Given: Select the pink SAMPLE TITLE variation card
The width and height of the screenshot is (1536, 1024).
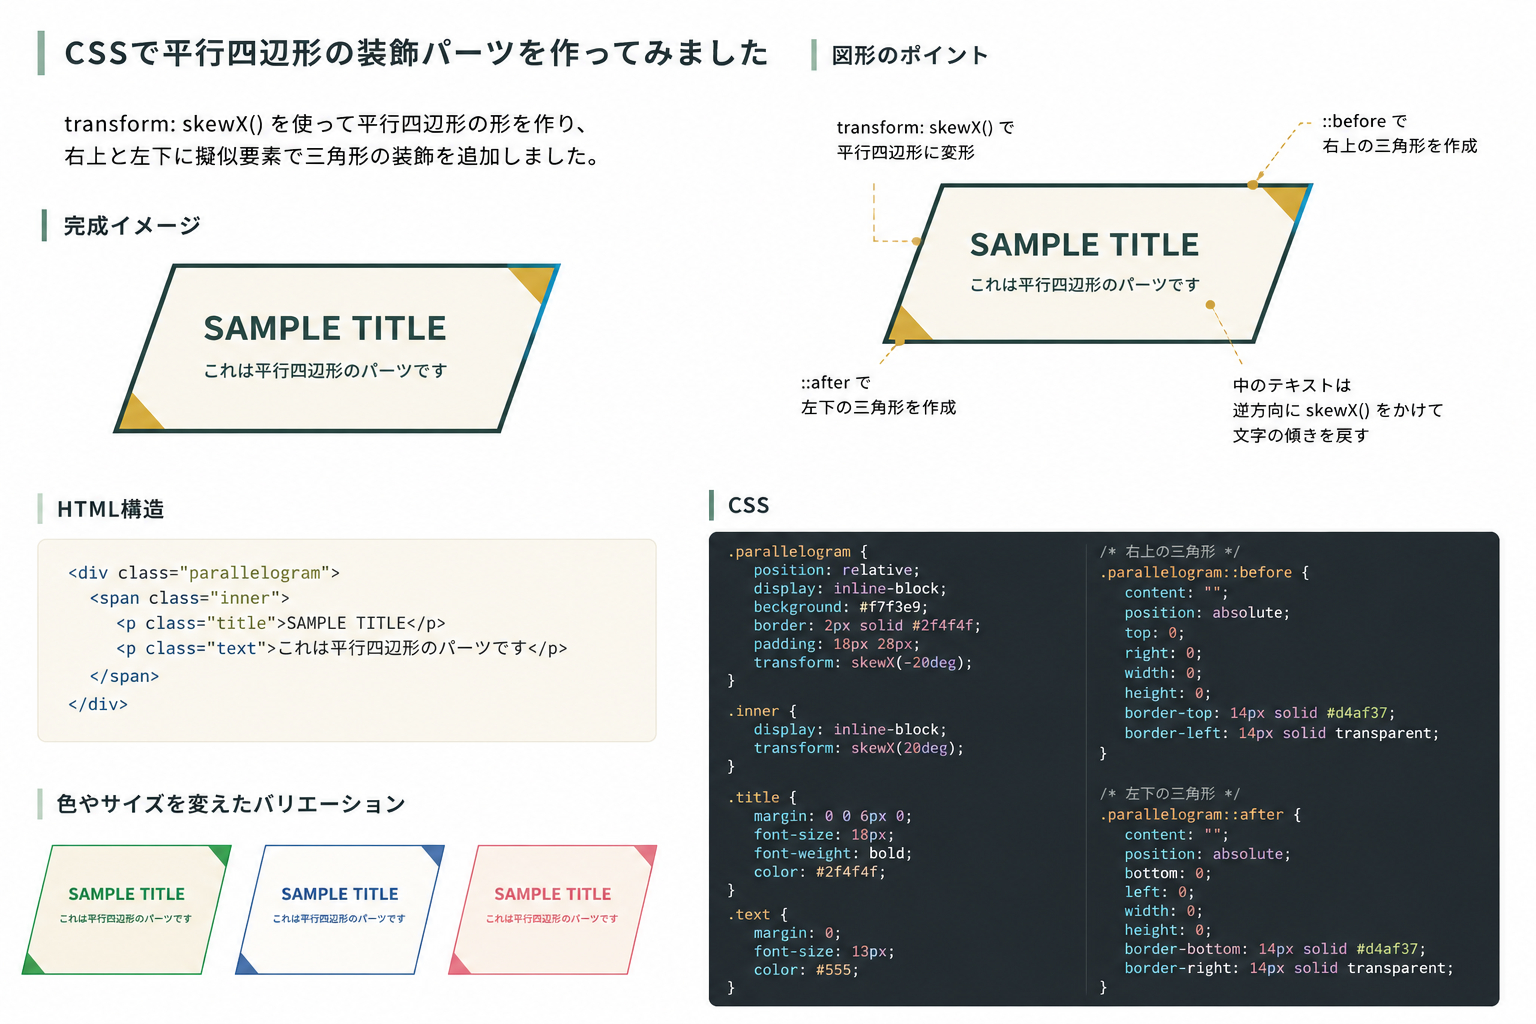Looking at the screenshot, I should 553,909.
